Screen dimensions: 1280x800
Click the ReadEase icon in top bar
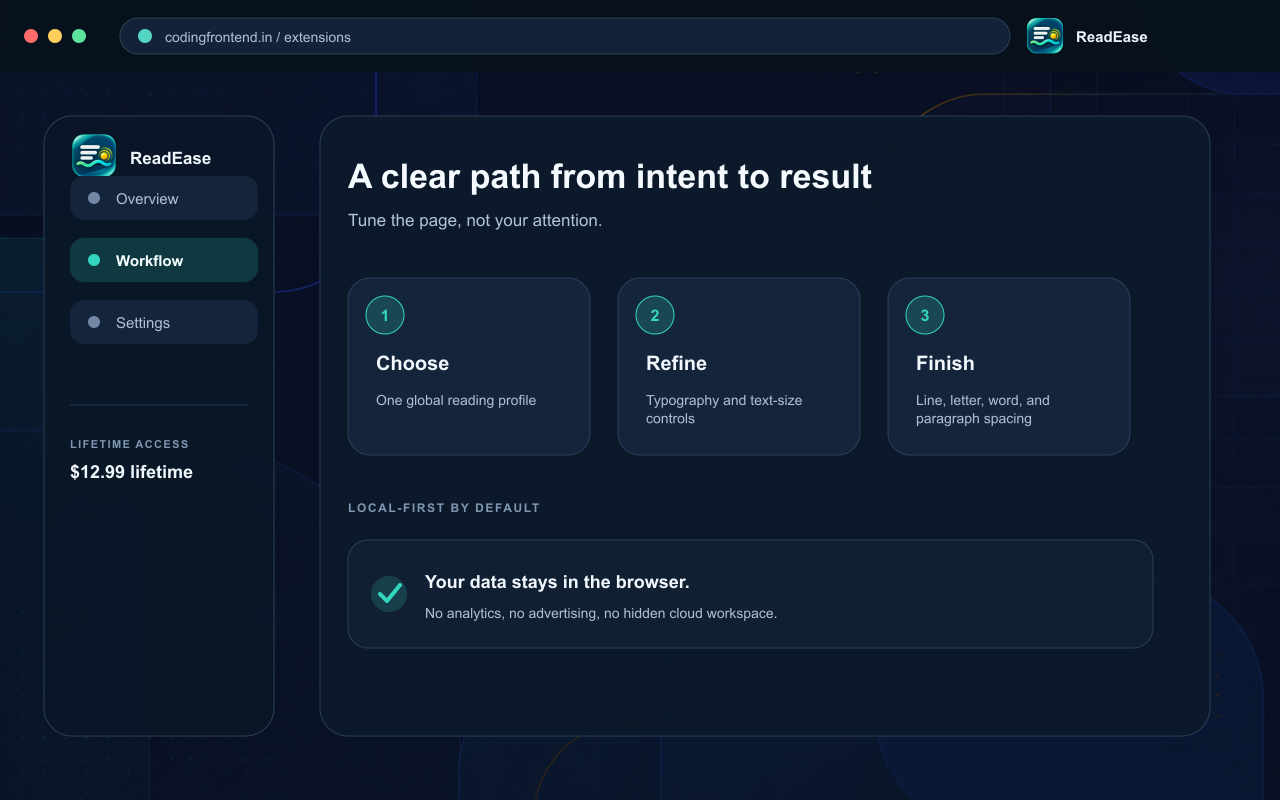tap(1045, 36)
